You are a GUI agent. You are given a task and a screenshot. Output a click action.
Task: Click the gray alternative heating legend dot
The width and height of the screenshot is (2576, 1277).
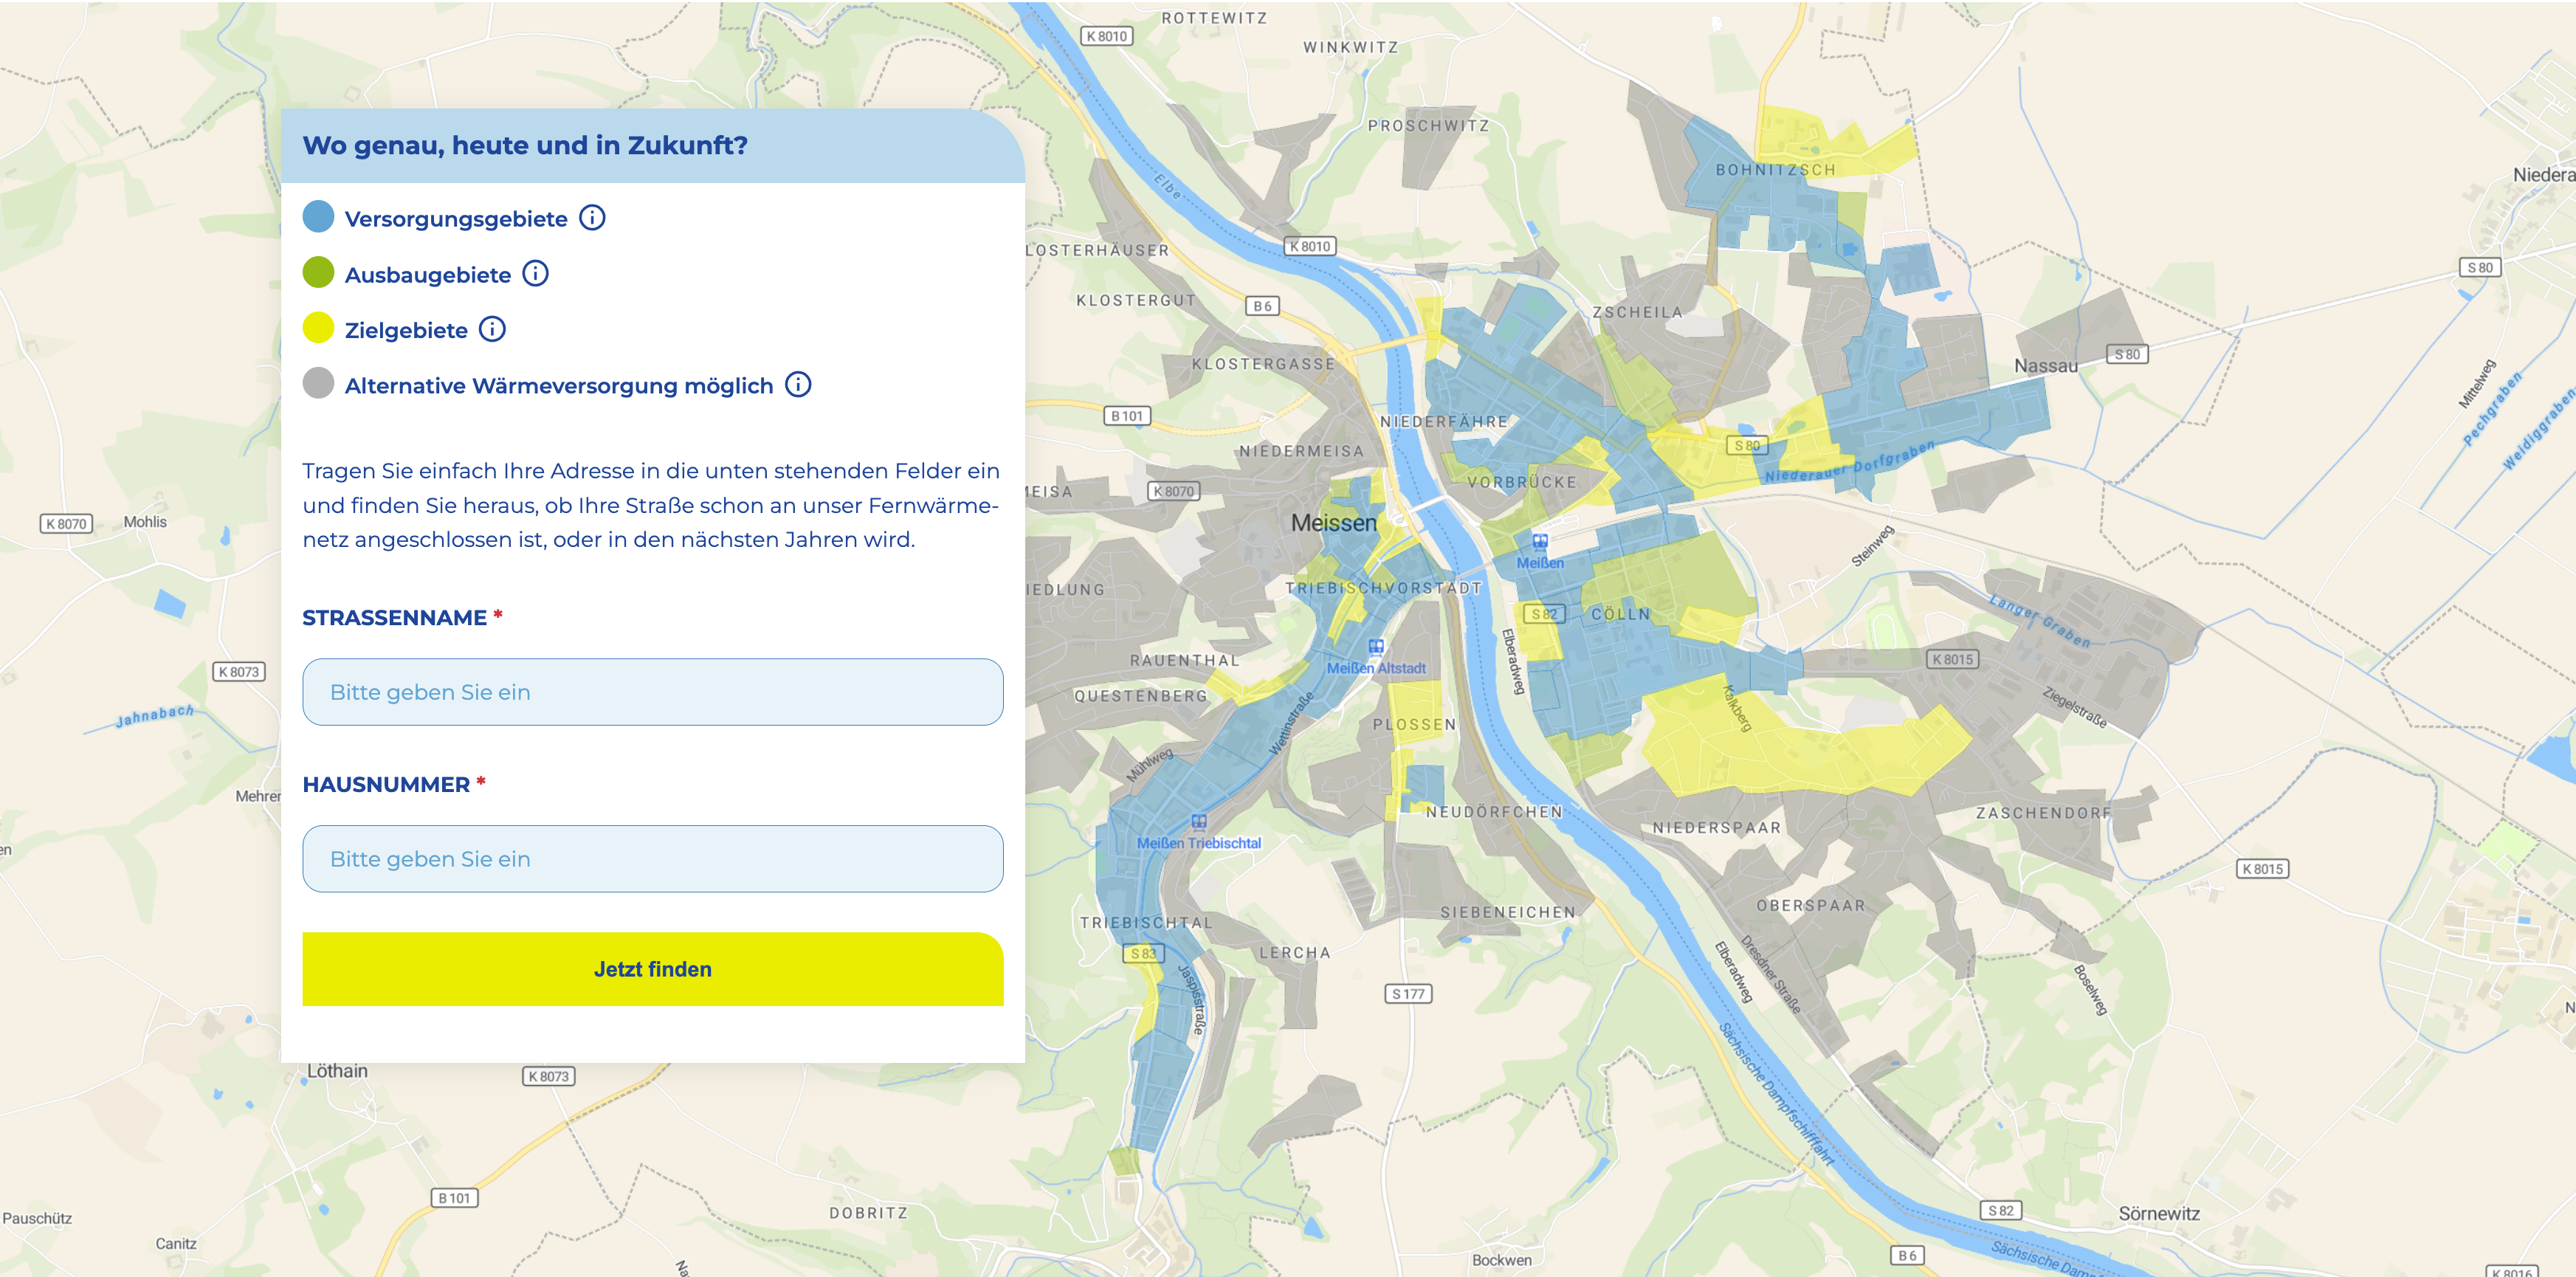[x=318, y=384]
